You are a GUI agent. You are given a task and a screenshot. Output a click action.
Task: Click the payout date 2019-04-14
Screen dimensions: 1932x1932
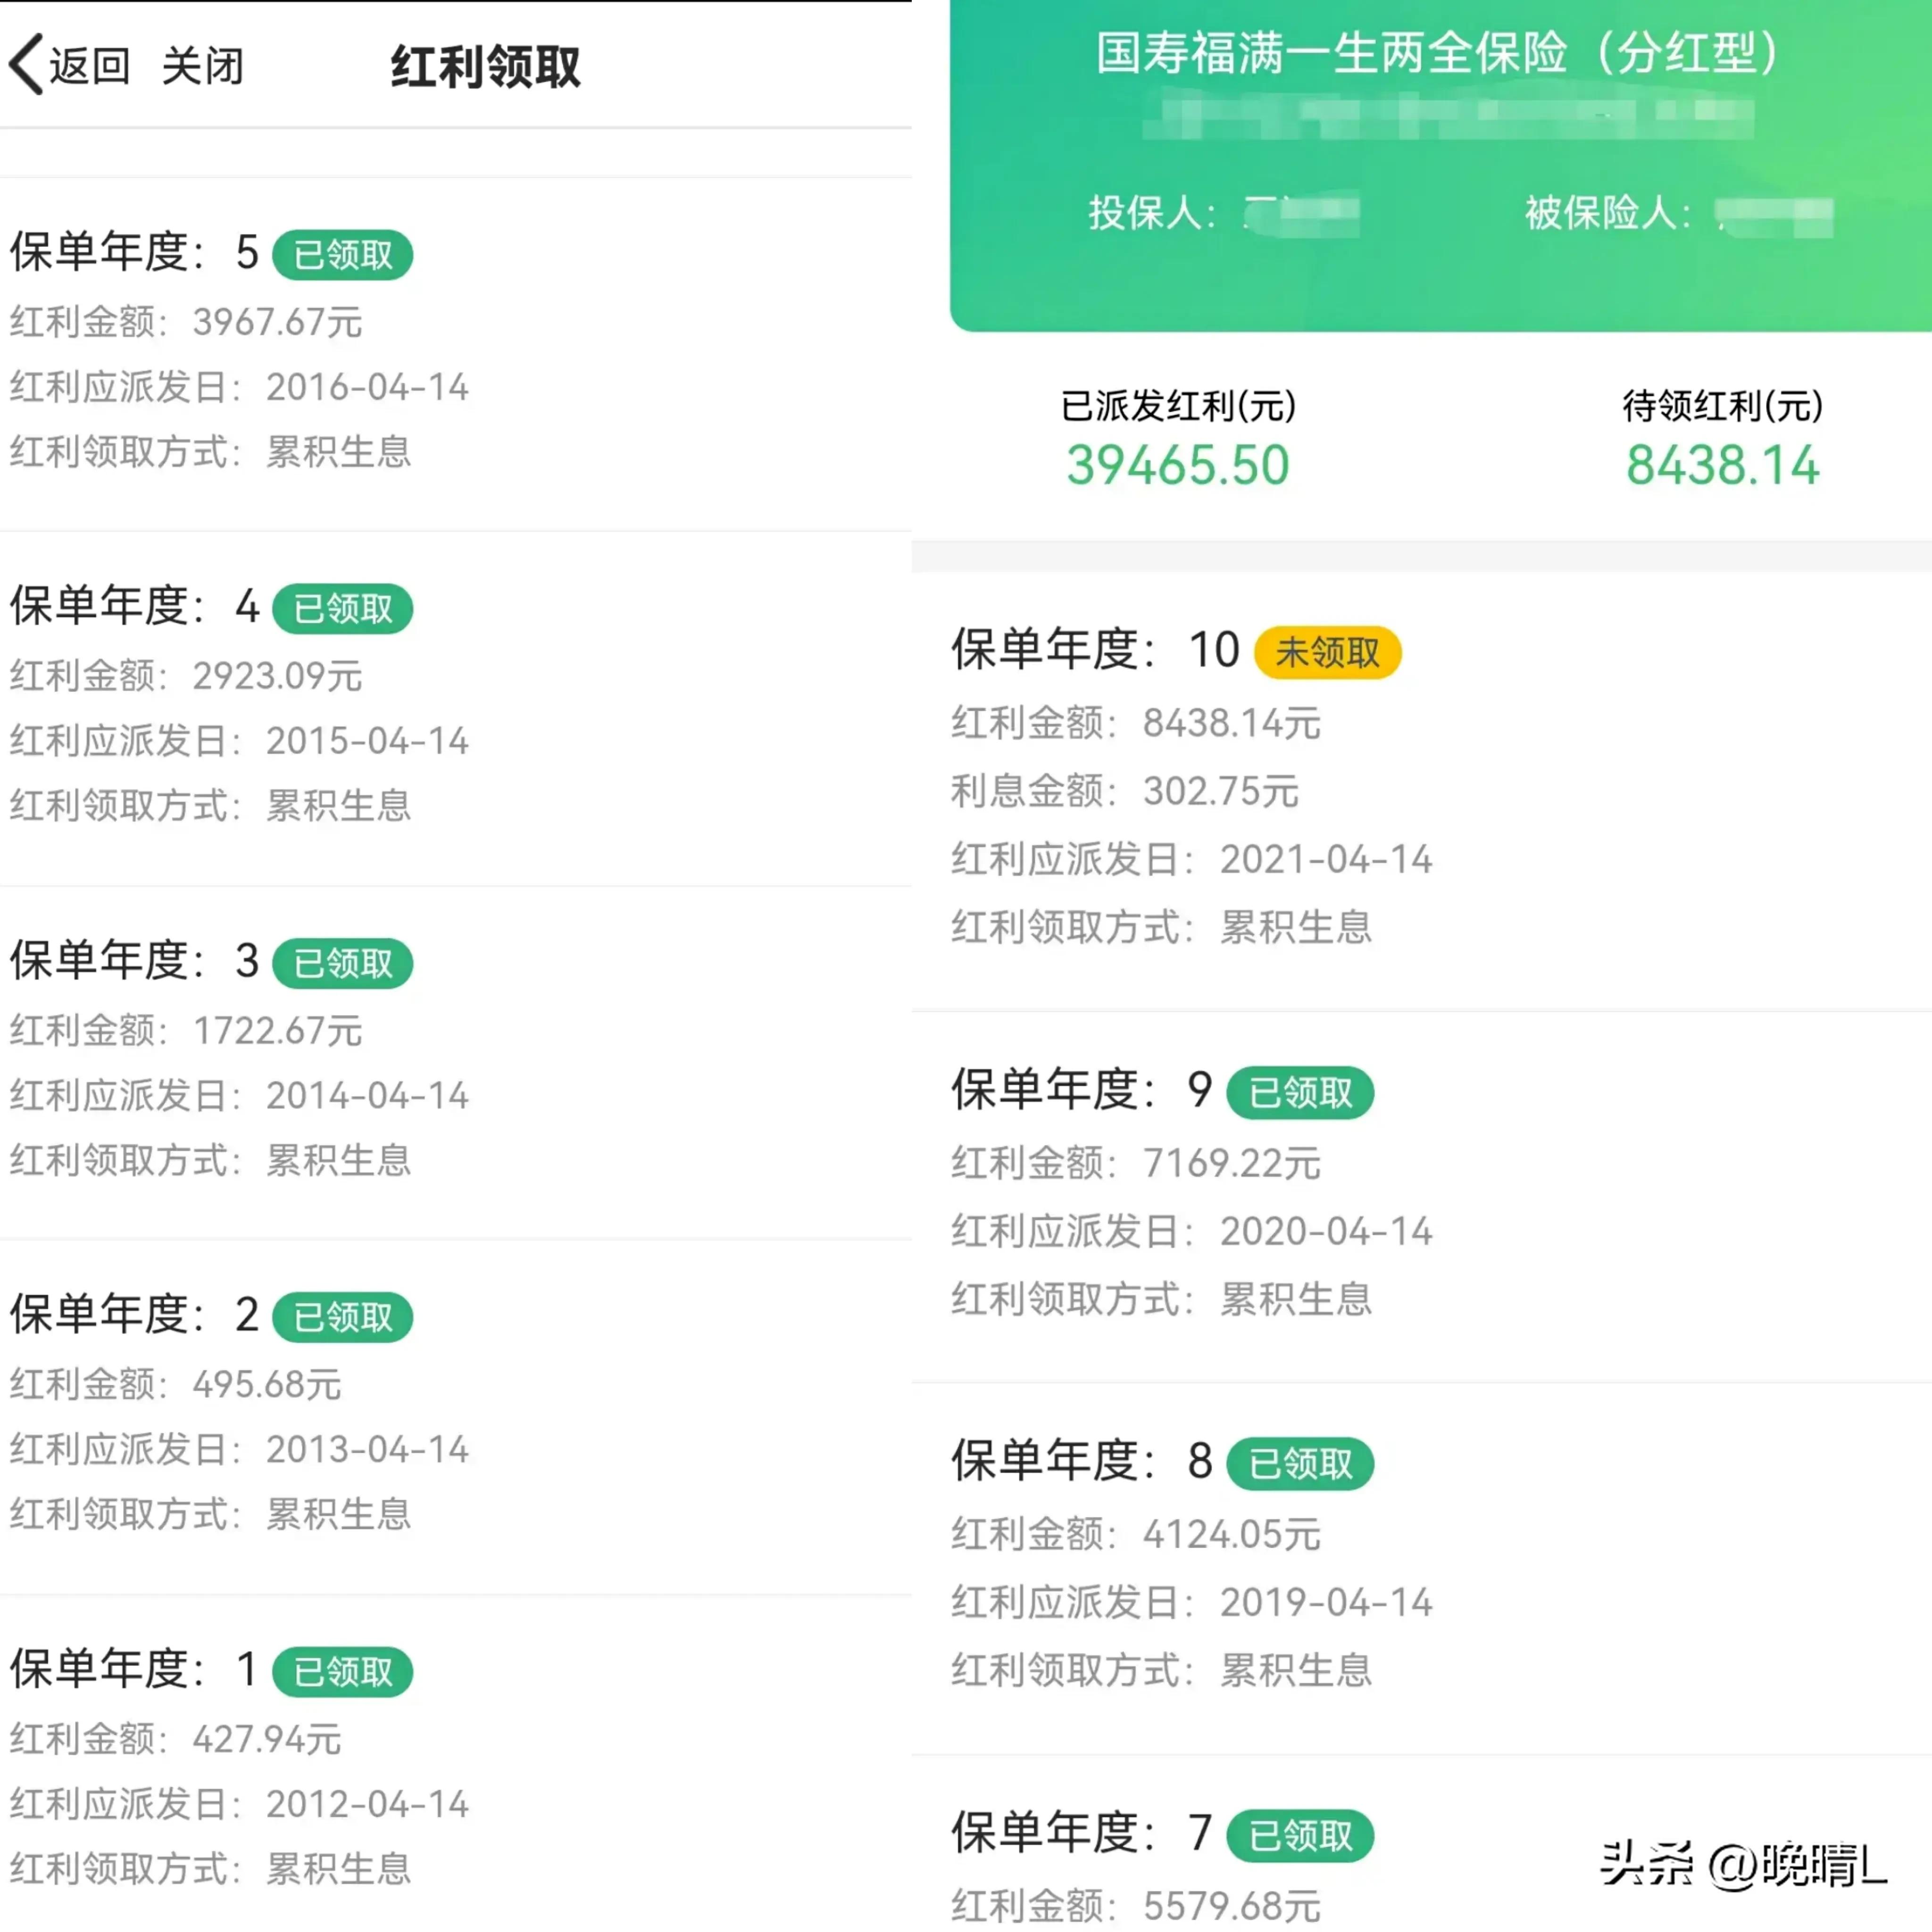tap(1327, 1603)
